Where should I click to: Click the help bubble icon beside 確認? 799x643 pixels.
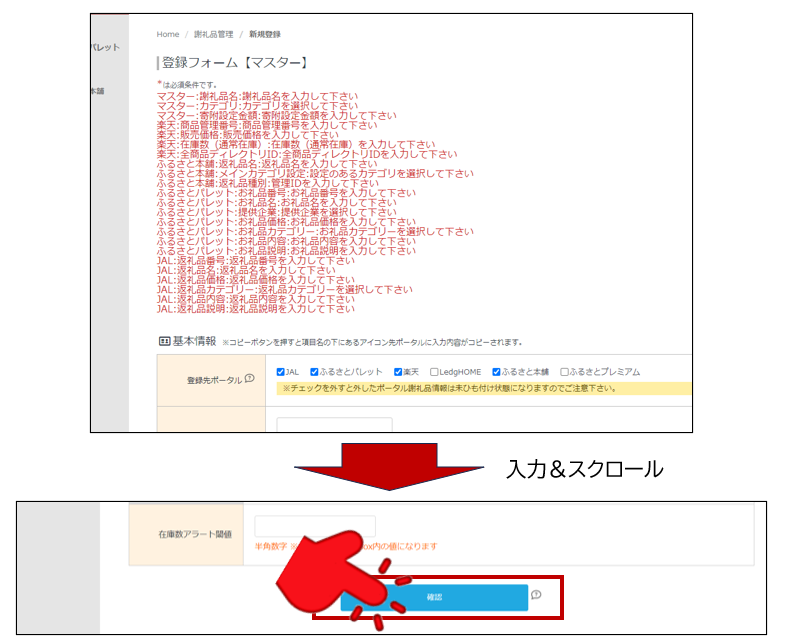[537, 595]
